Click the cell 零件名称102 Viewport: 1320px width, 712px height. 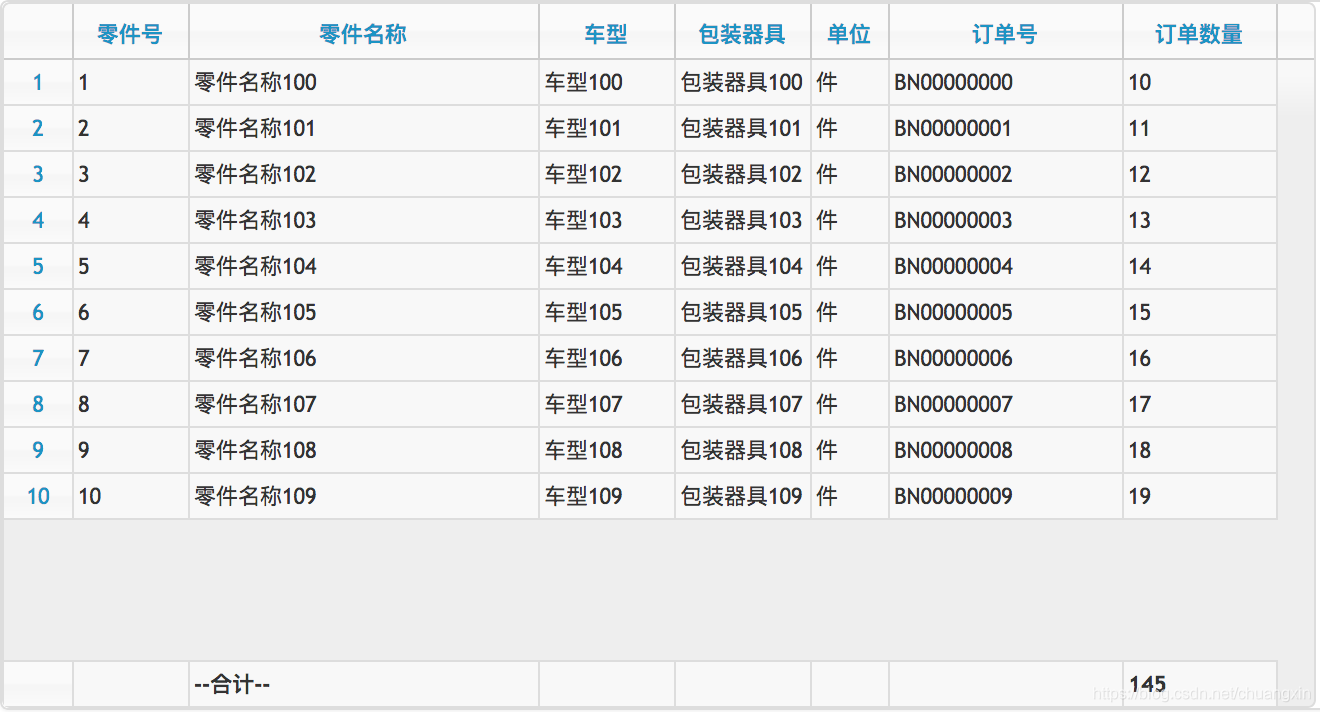click(x=364, y=174)
